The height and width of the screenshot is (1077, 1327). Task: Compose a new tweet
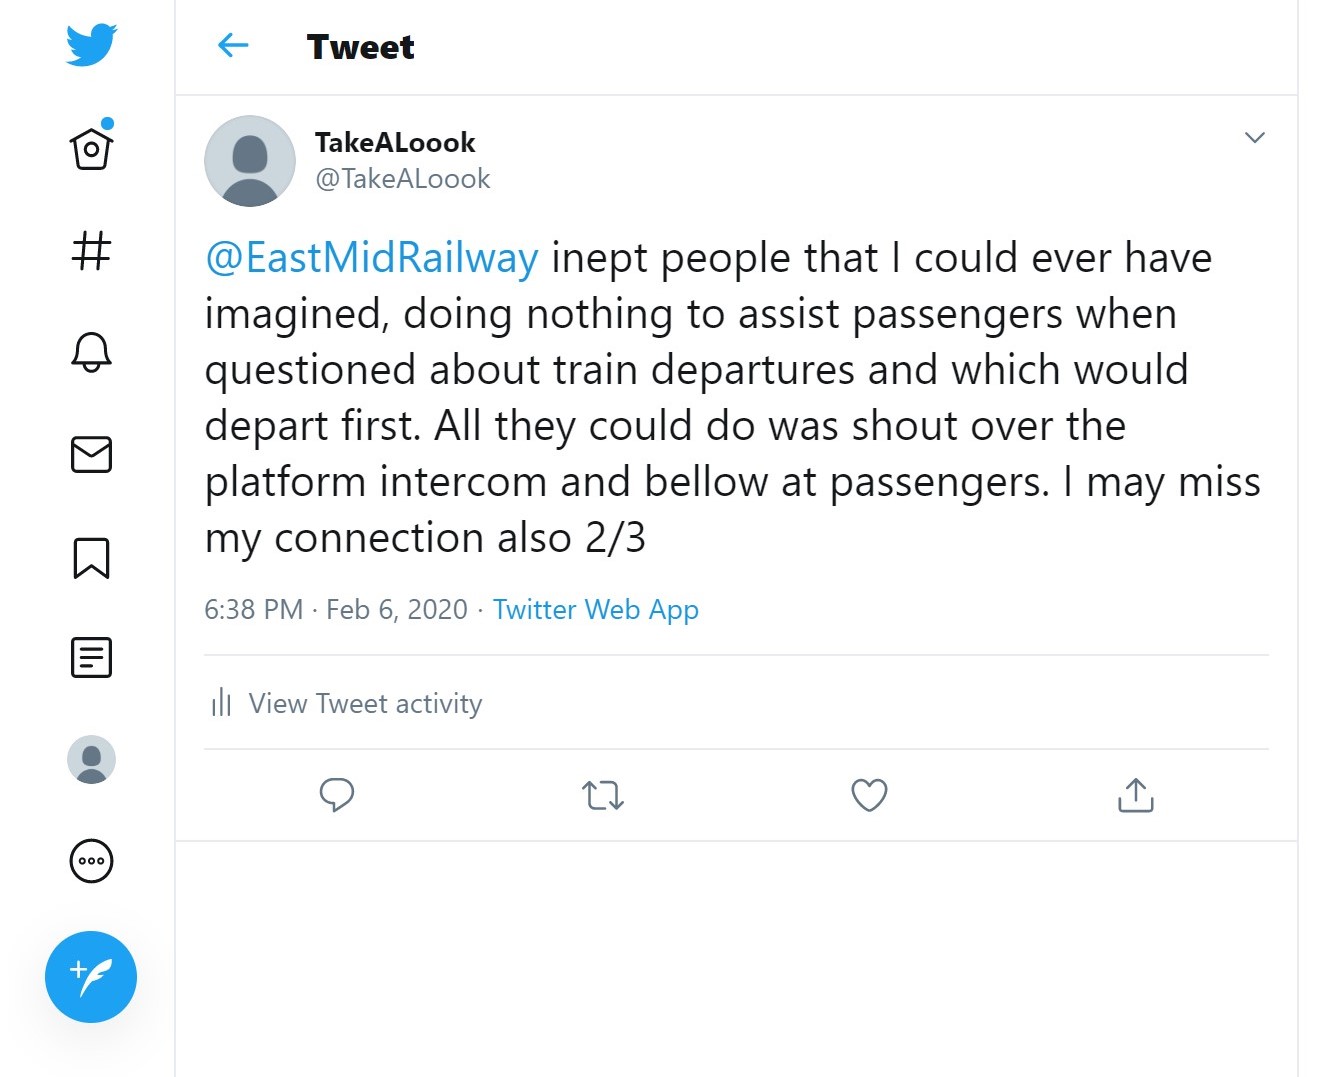(x=91, y=977)
